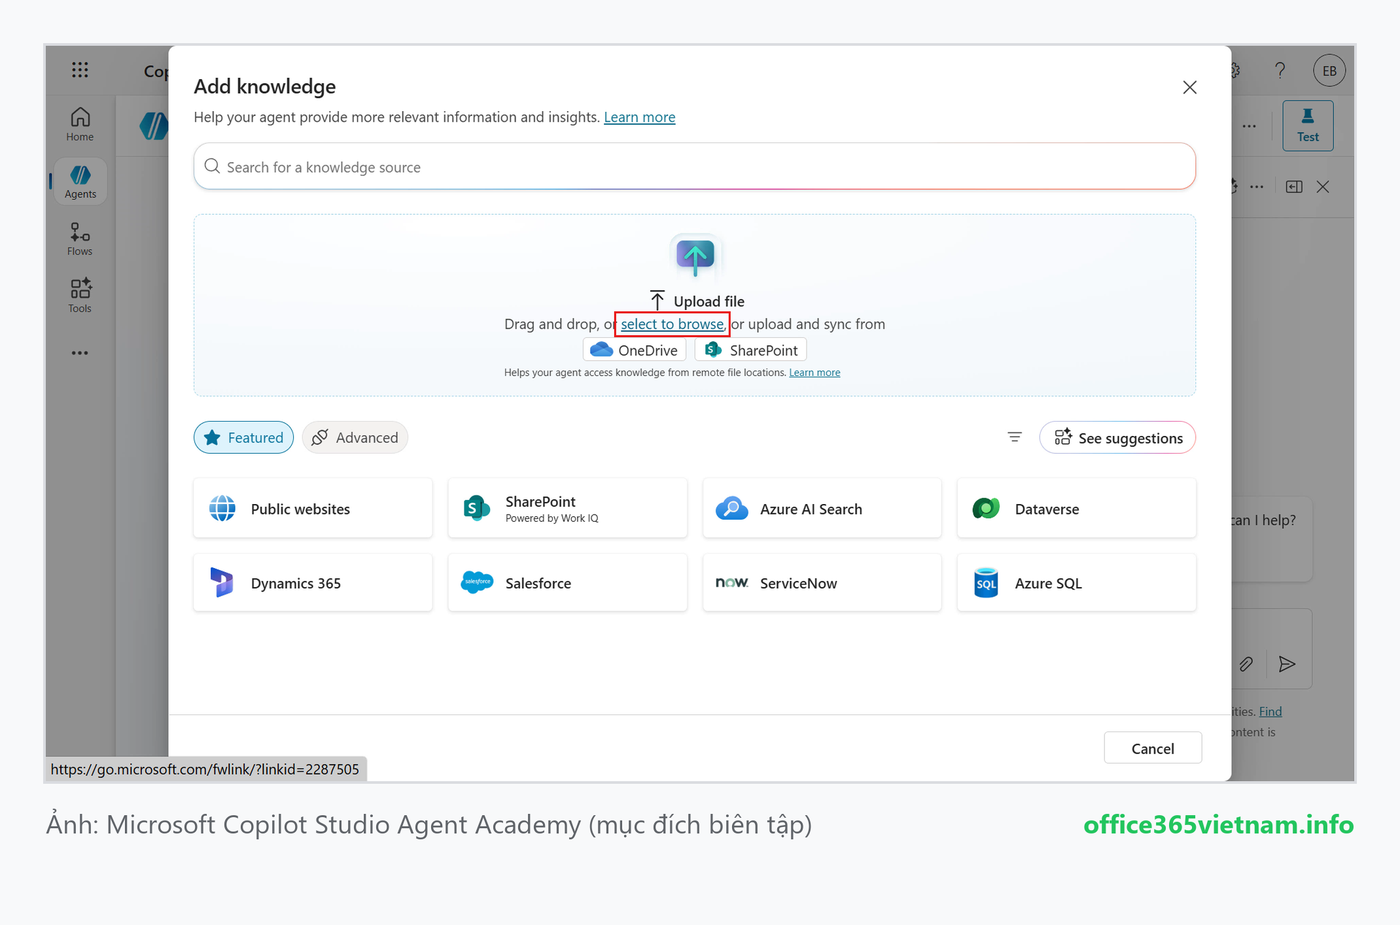Close the Add knowledge dialog
1400x925 pixels.
click(1189, 87)
